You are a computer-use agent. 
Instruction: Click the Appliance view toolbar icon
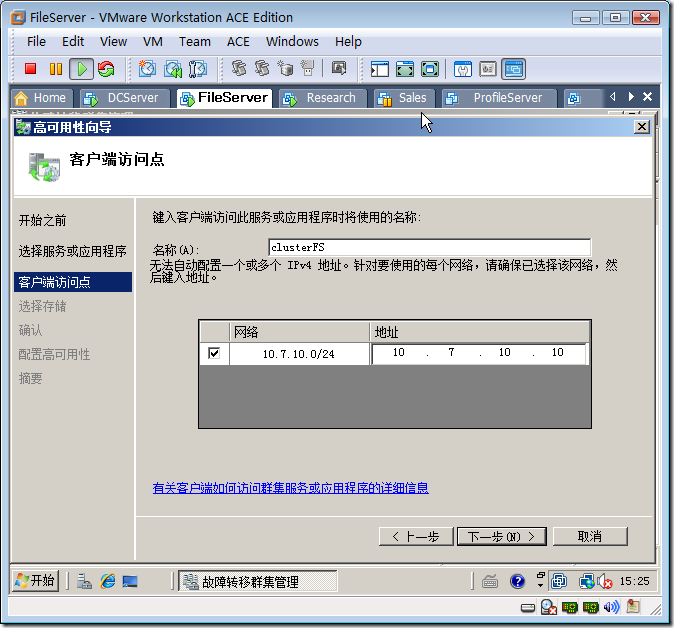(x=488, y=69)
